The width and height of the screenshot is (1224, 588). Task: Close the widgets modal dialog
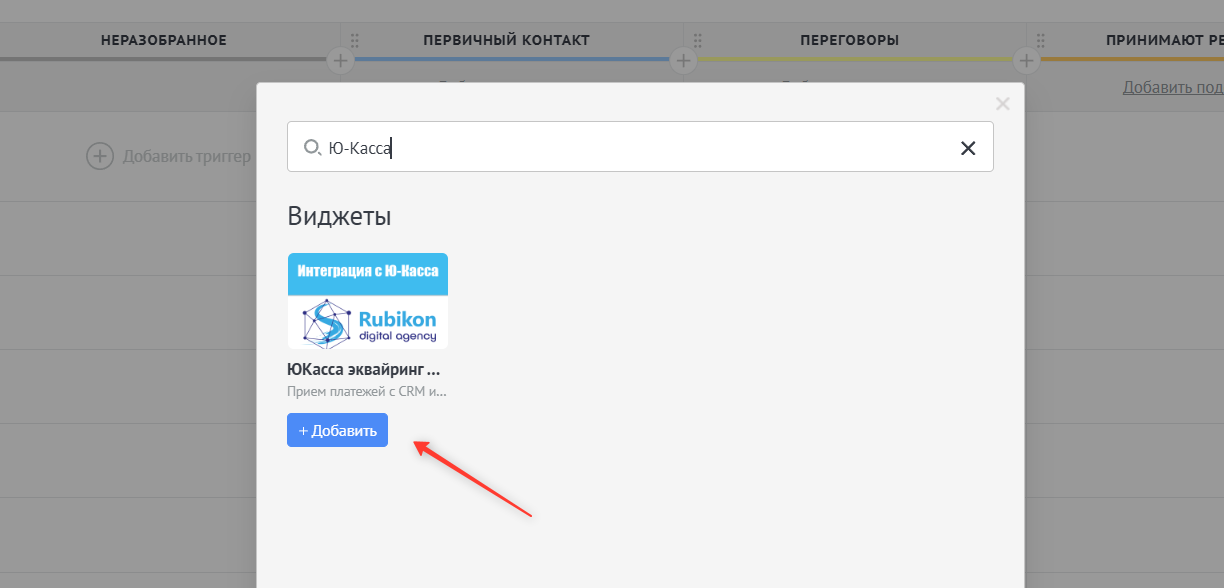(1003, 103)
